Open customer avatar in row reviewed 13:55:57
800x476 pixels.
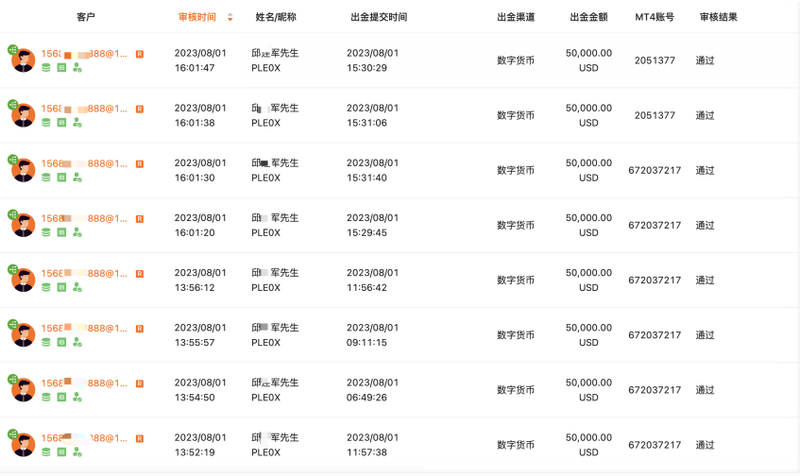click(x=23, y=335)
